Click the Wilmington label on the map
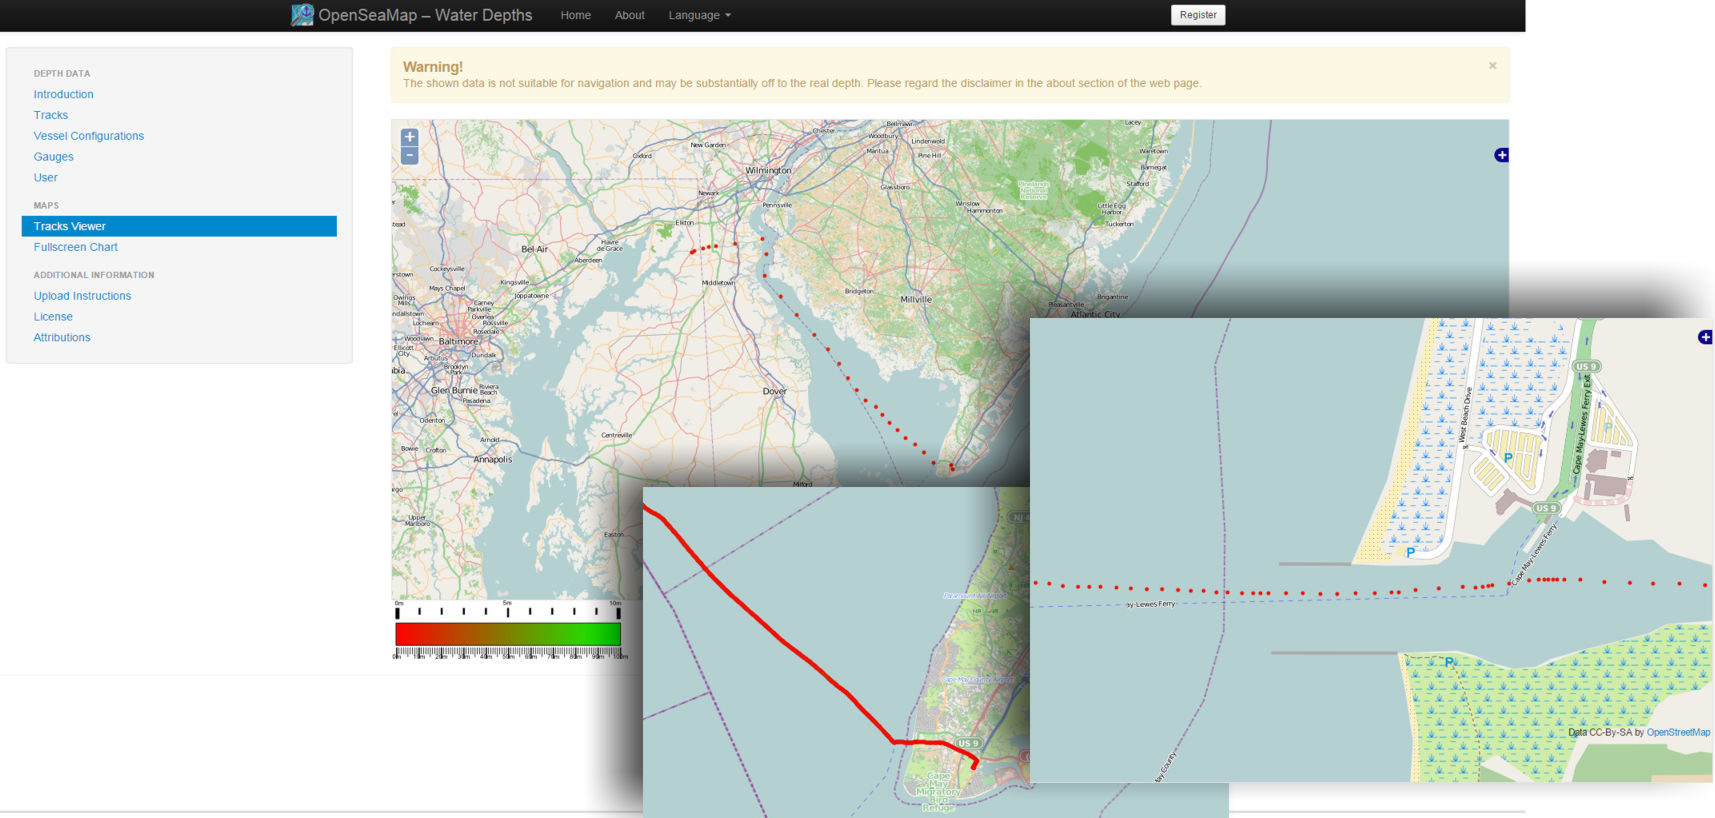This screenshot has width=1715, height=818. (x=768, y=171)
